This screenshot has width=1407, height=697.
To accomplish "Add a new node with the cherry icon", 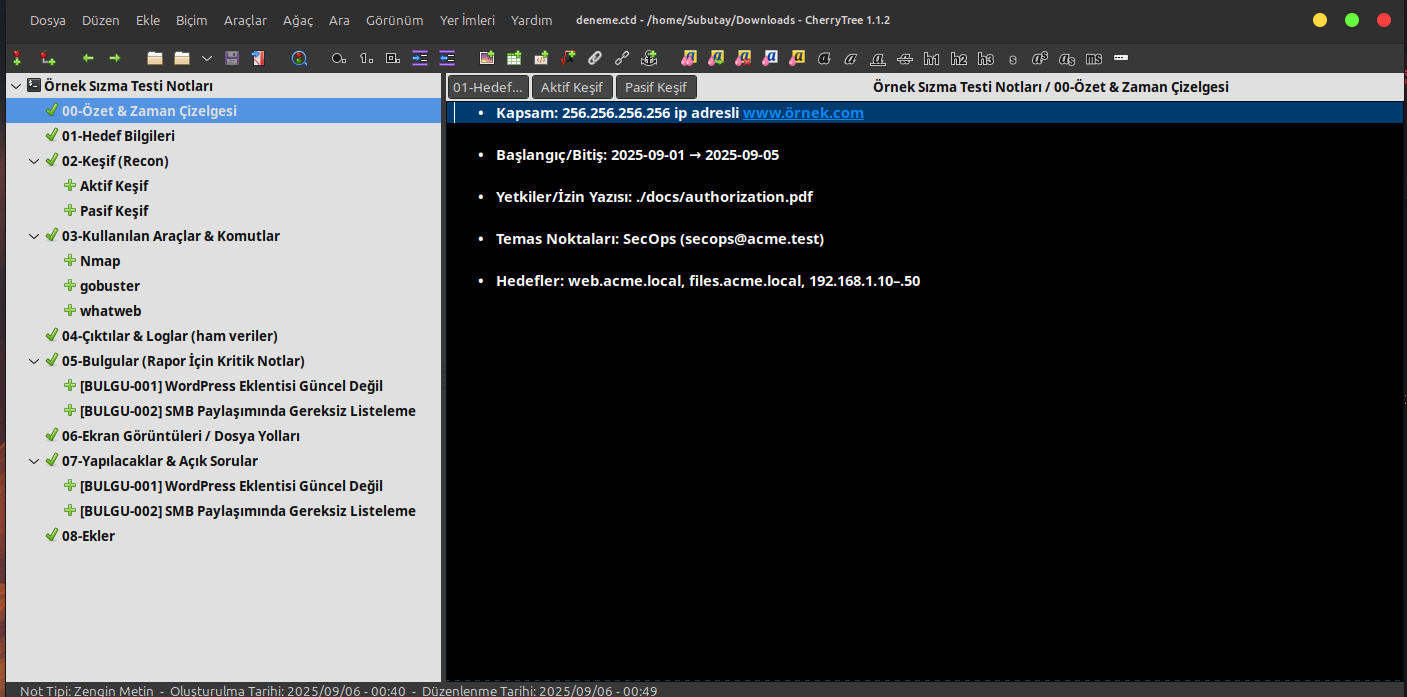I will tap(17, 58).
